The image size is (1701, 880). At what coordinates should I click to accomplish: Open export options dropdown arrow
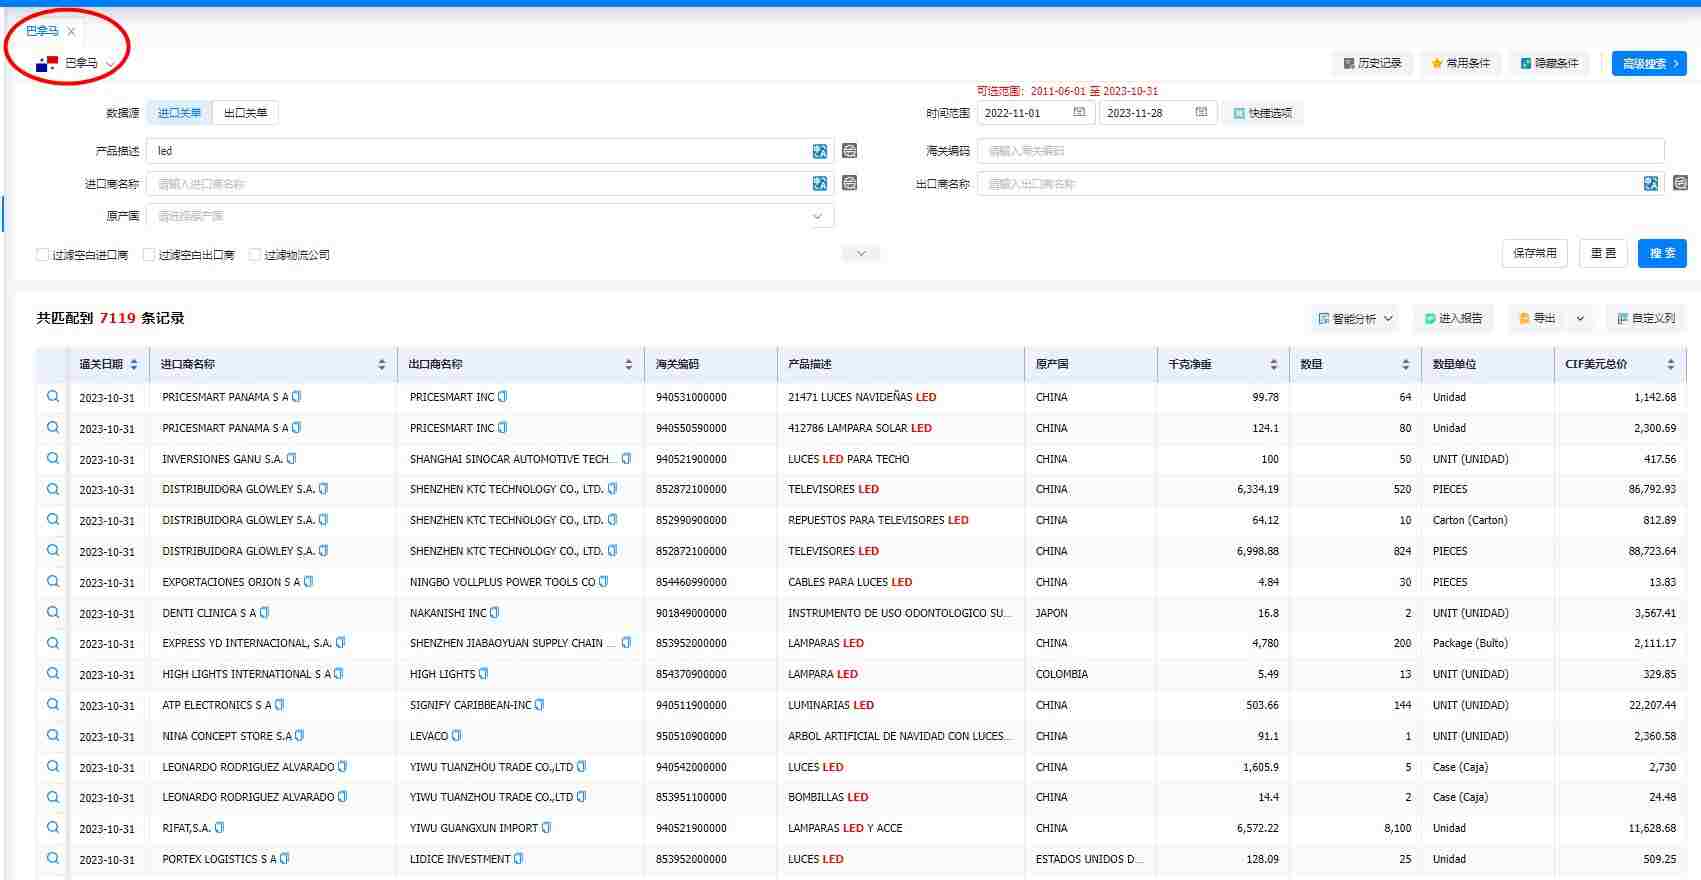[1580, 319]
